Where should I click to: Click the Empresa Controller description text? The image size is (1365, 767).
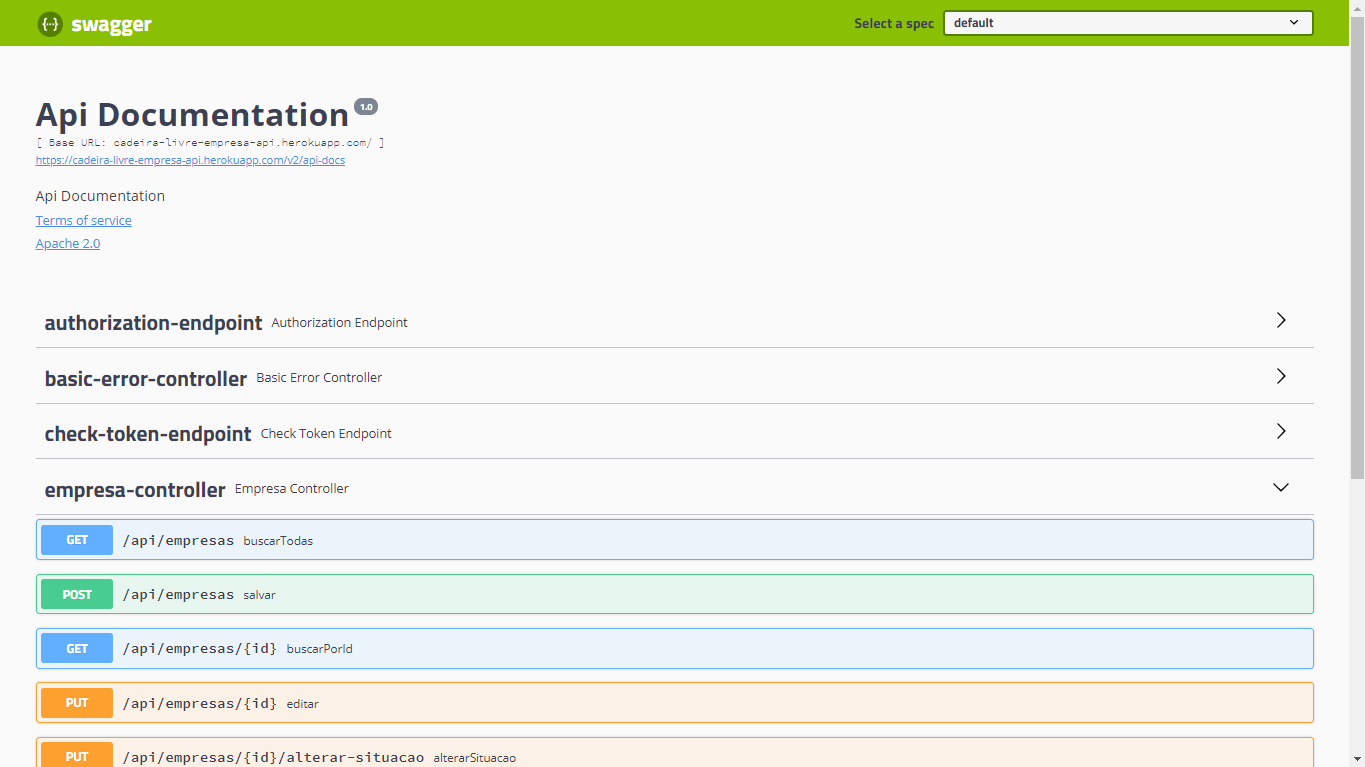coord(292,489)
